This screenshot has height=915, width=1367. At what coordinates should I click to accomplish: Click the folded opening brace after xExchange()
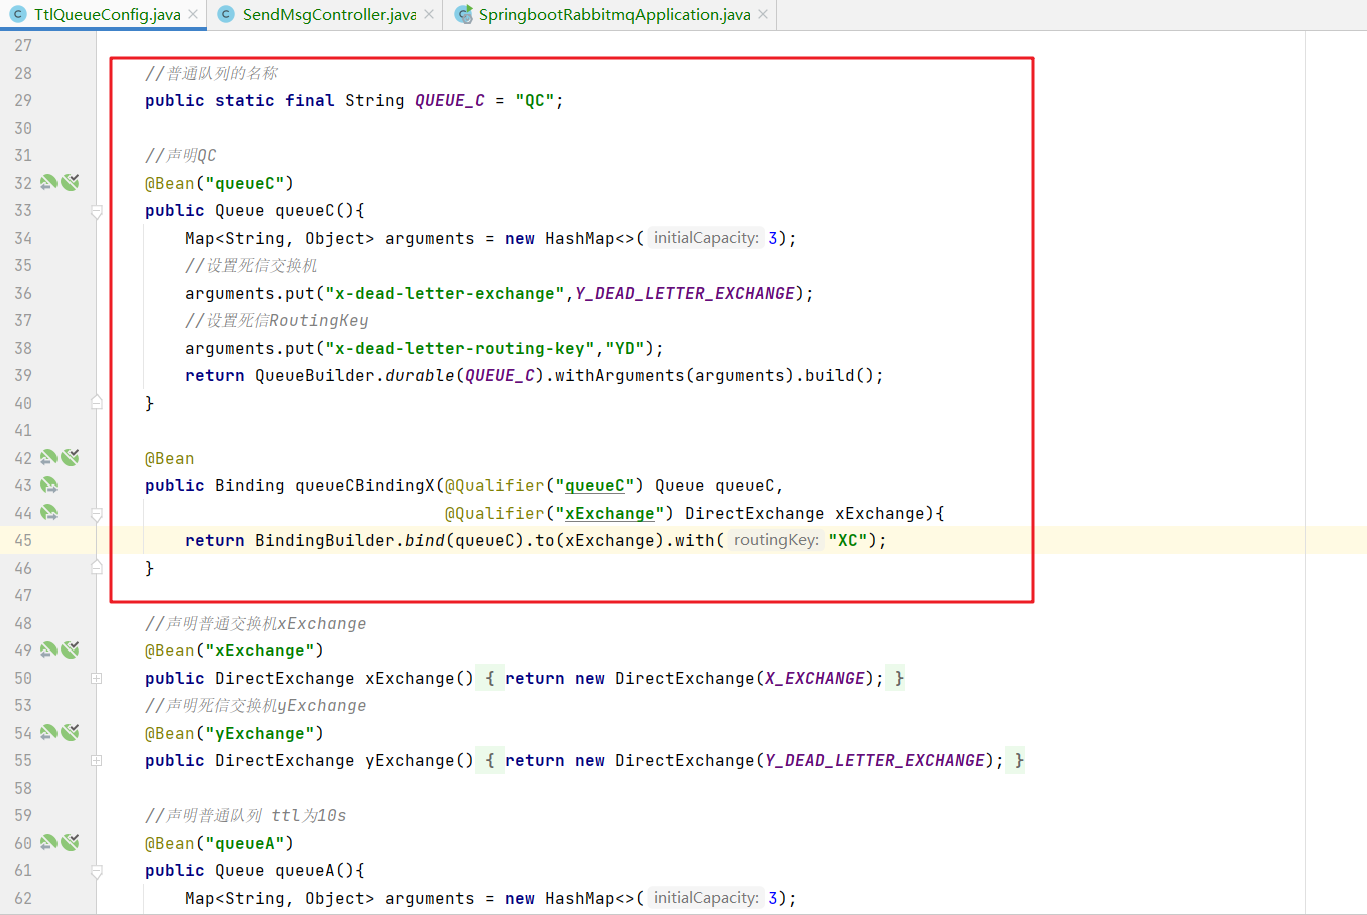[490, 678]
